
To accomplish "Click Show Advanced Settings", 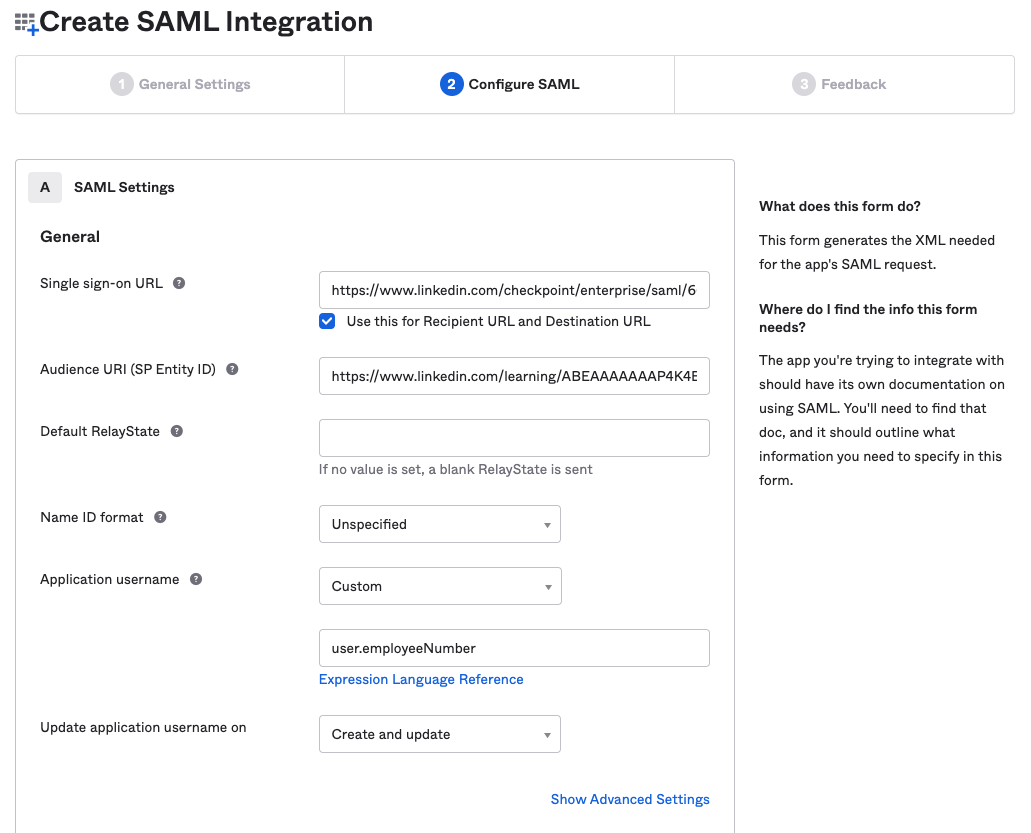I will (x=630, y=799).
